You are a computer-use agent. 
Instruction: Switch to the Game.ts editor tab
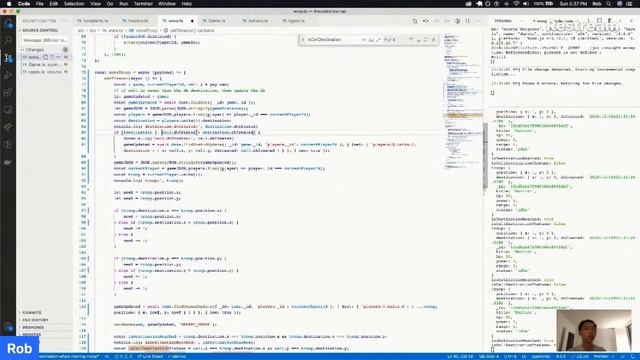[x=214, y=20]
